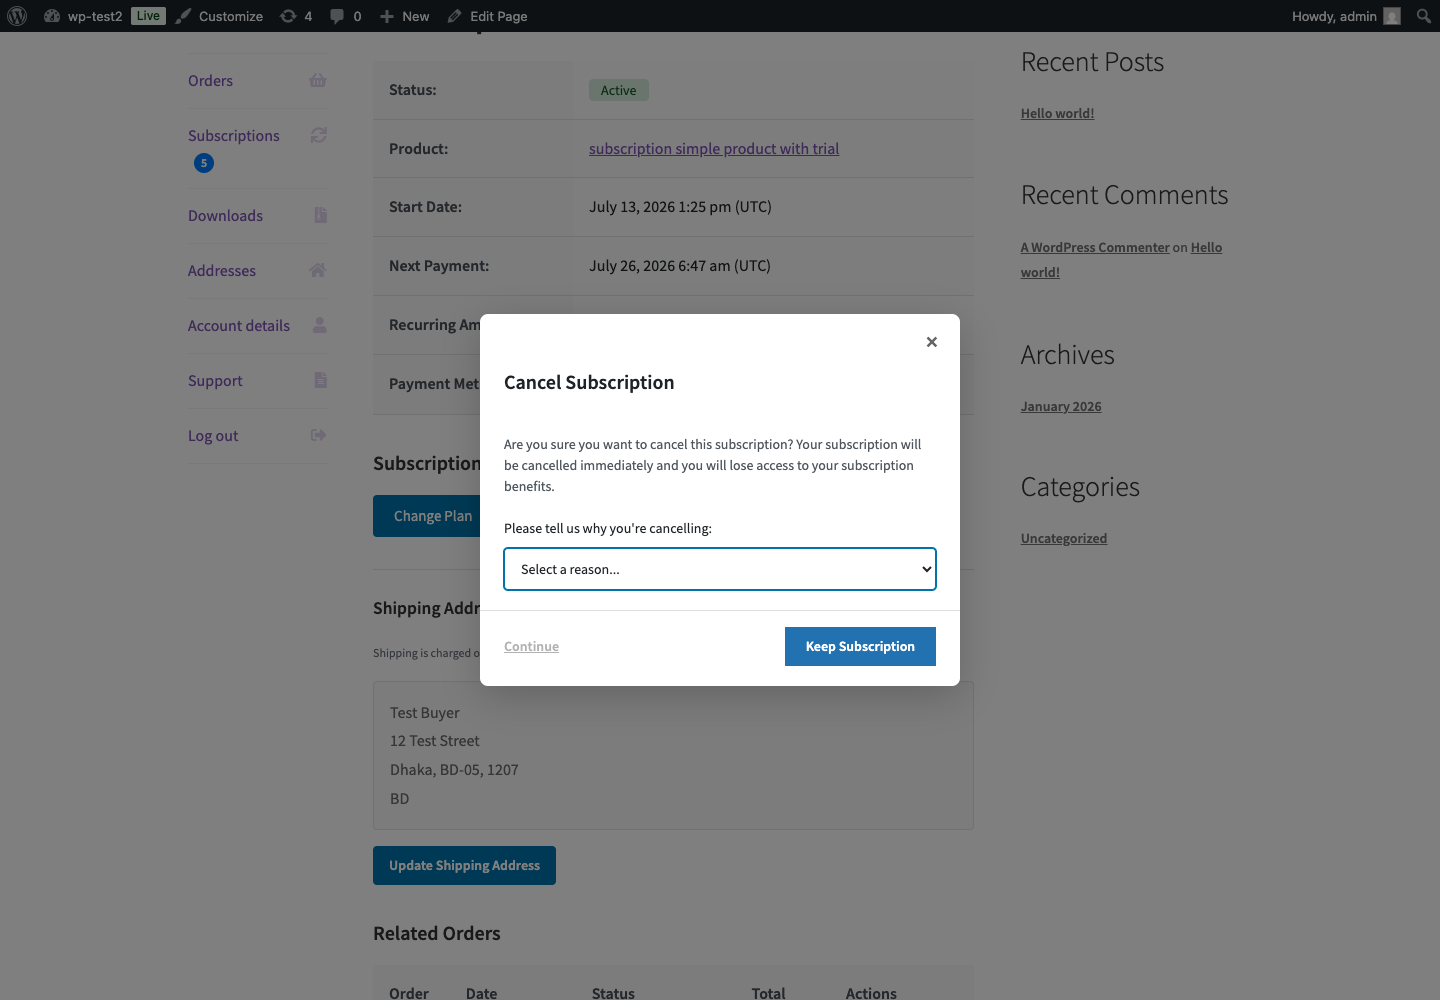Open Downloads in account menu

point(225,216)
